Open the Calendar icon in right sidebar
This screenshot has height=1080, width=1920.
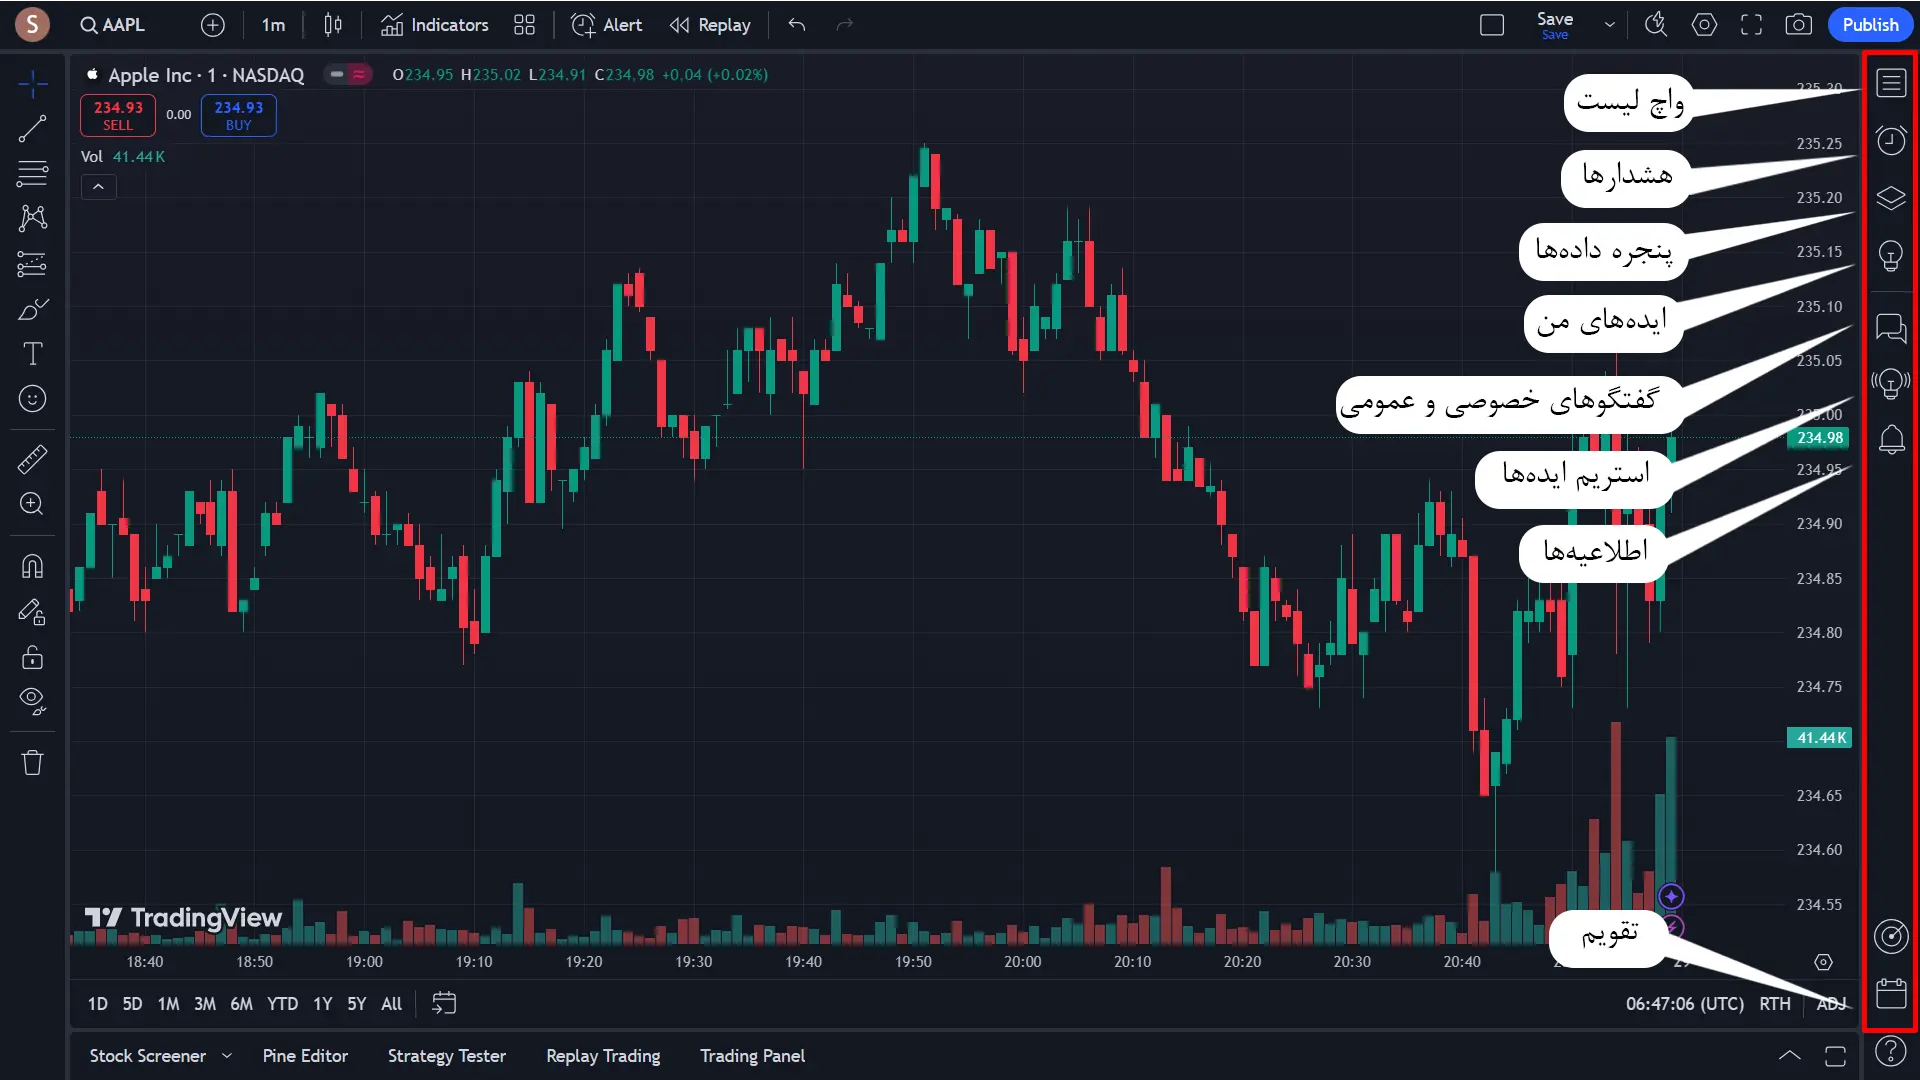[1890, 993]
